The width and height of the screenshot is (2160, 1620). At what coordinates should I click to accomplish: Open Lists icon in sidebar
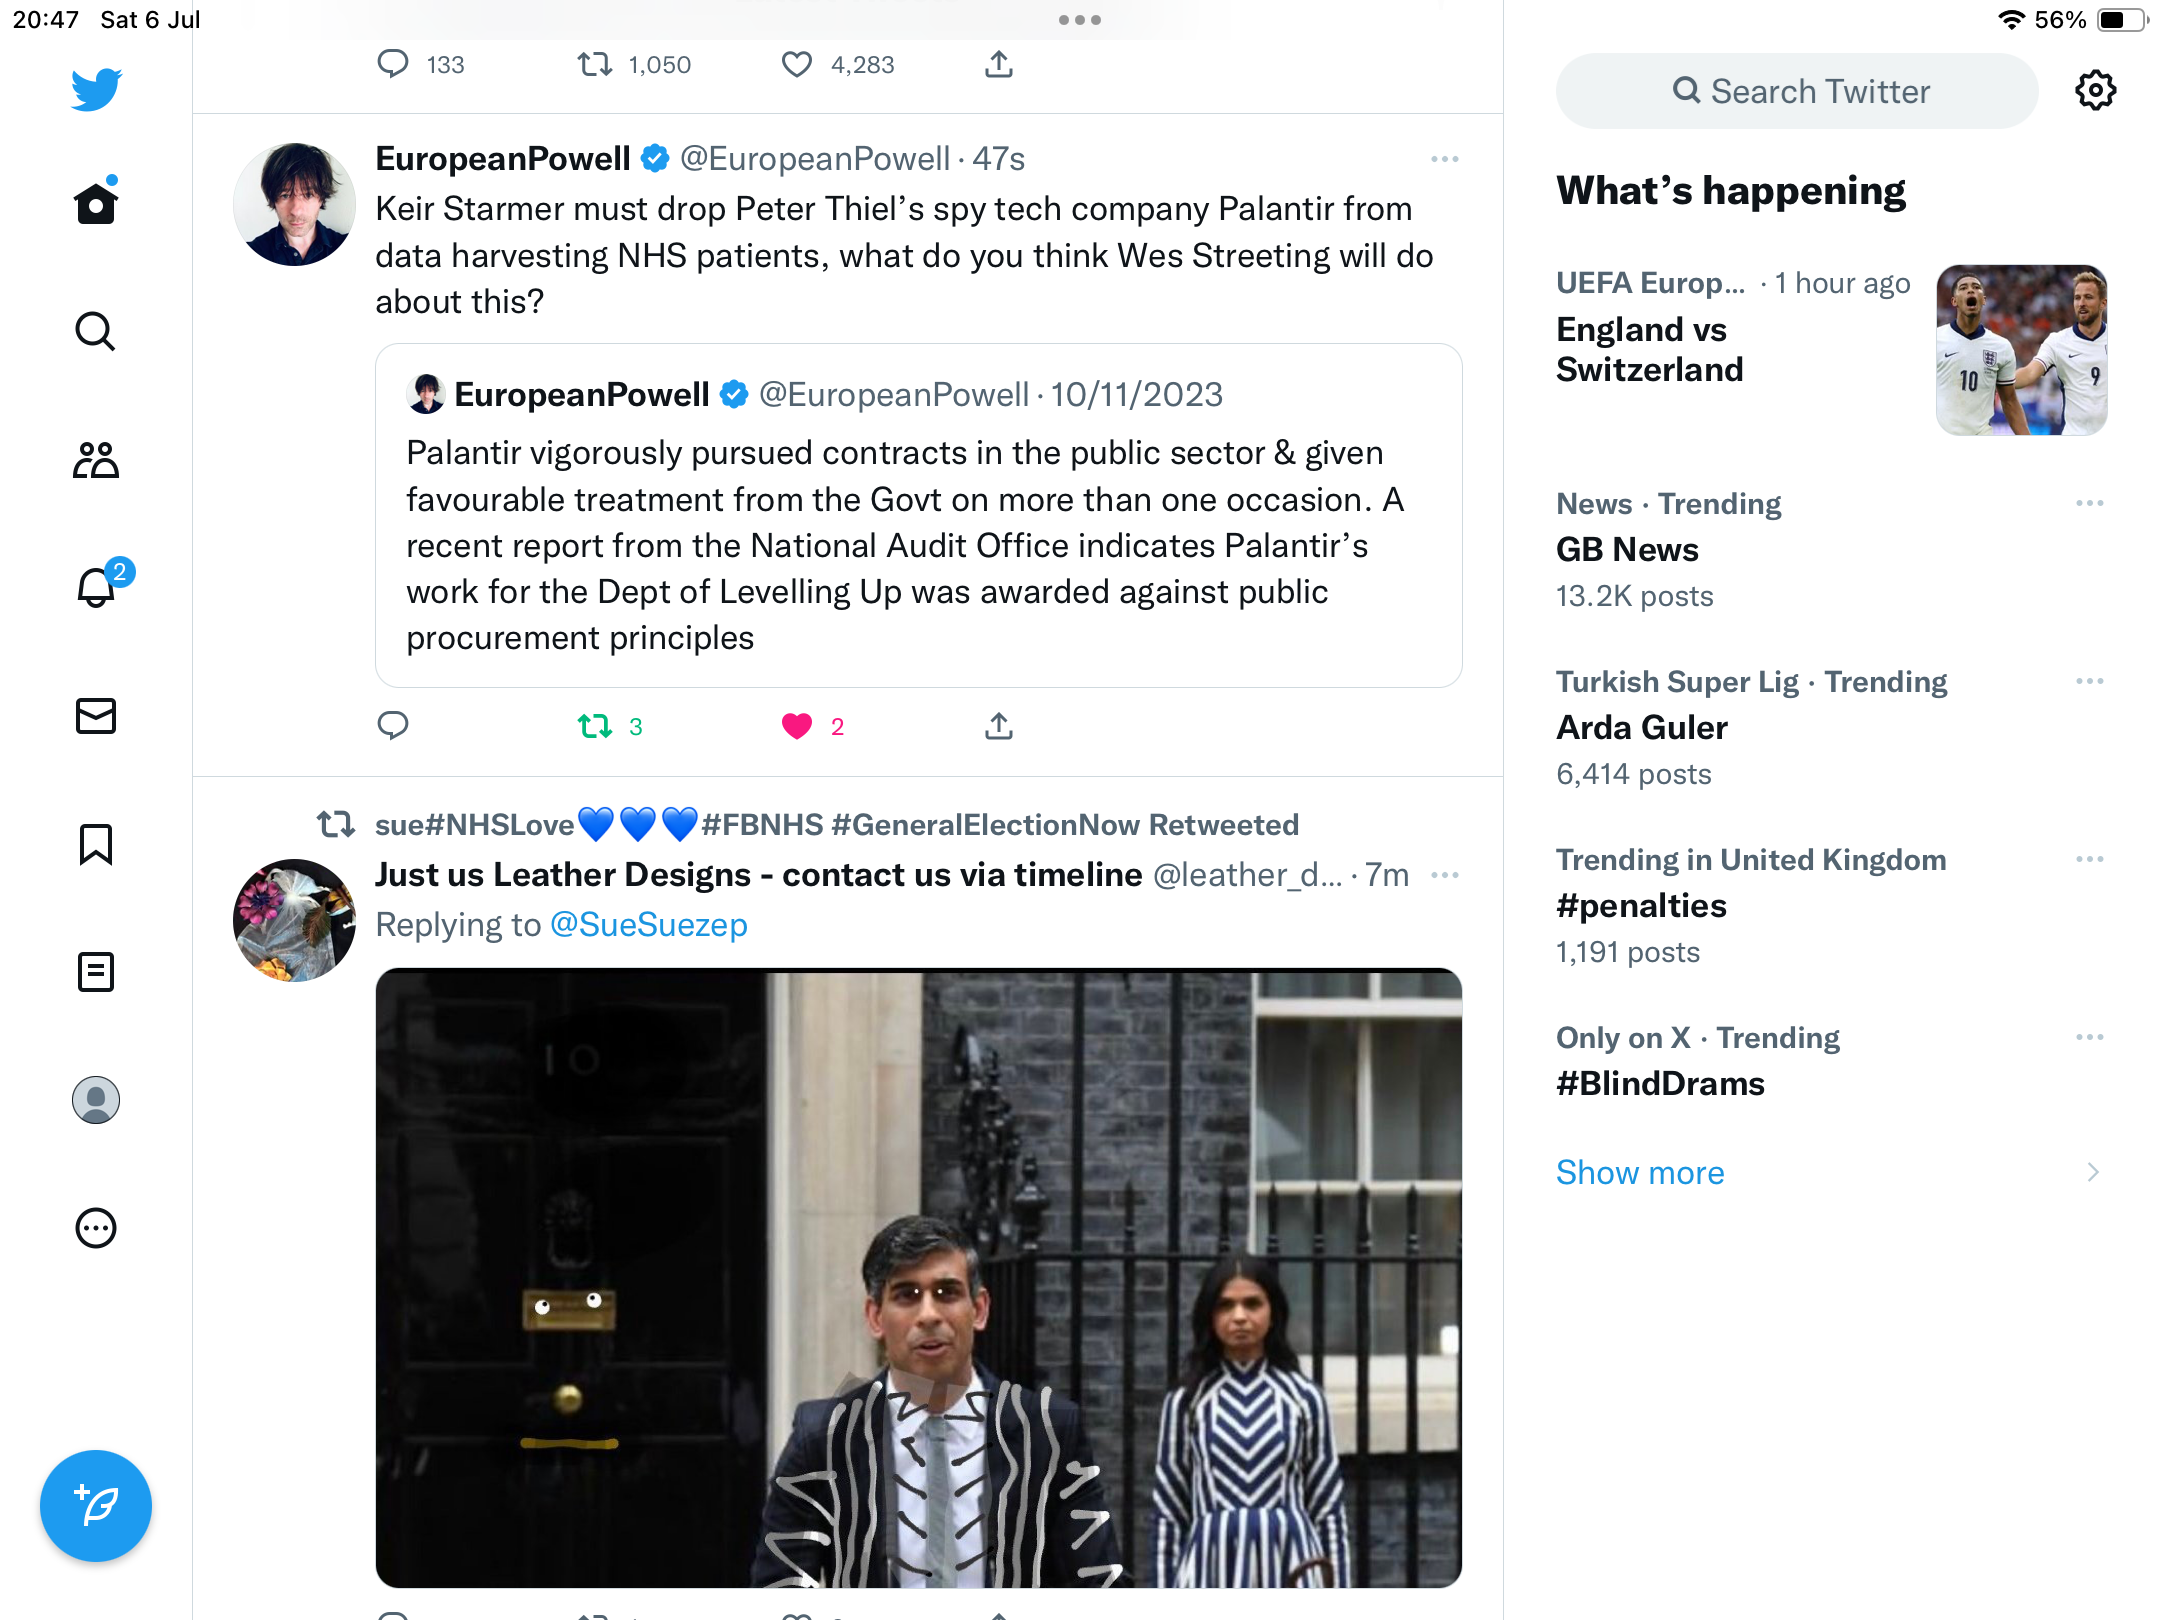[x=96, y=972]
